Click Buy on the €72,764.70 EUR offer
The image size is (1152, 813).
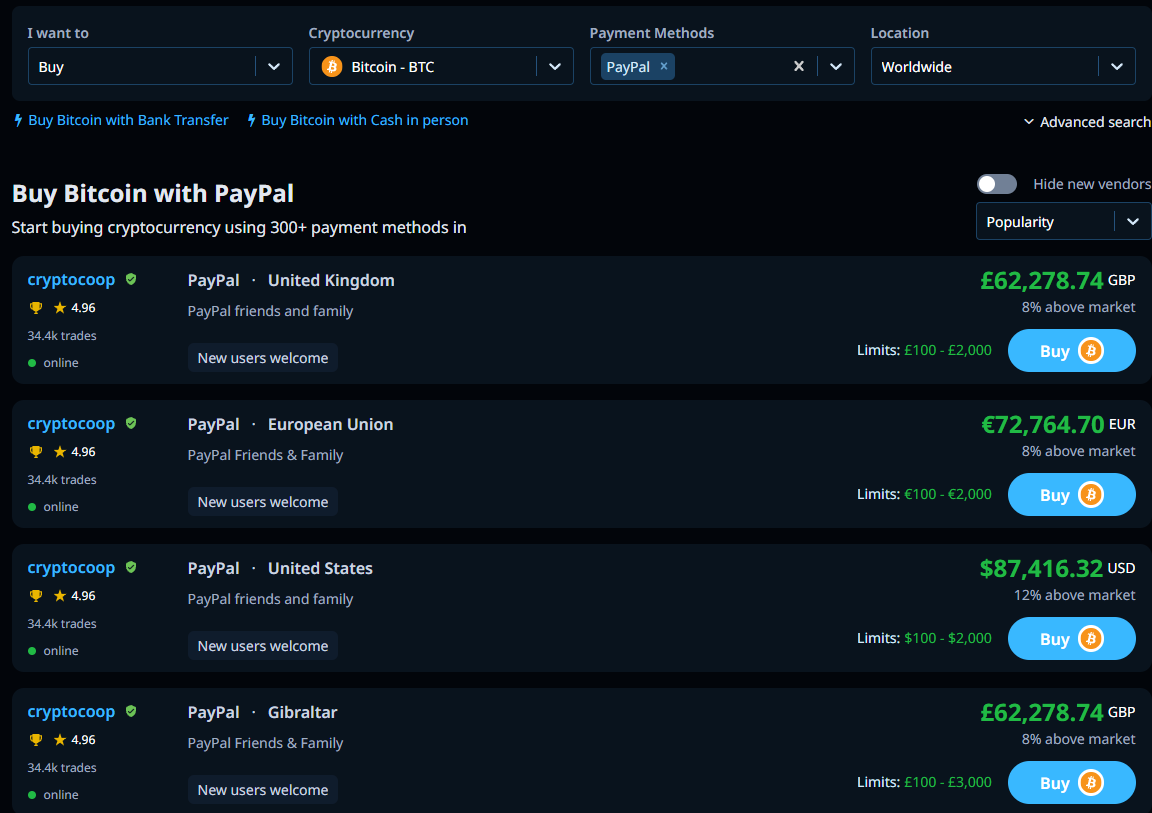point(1071,495)
